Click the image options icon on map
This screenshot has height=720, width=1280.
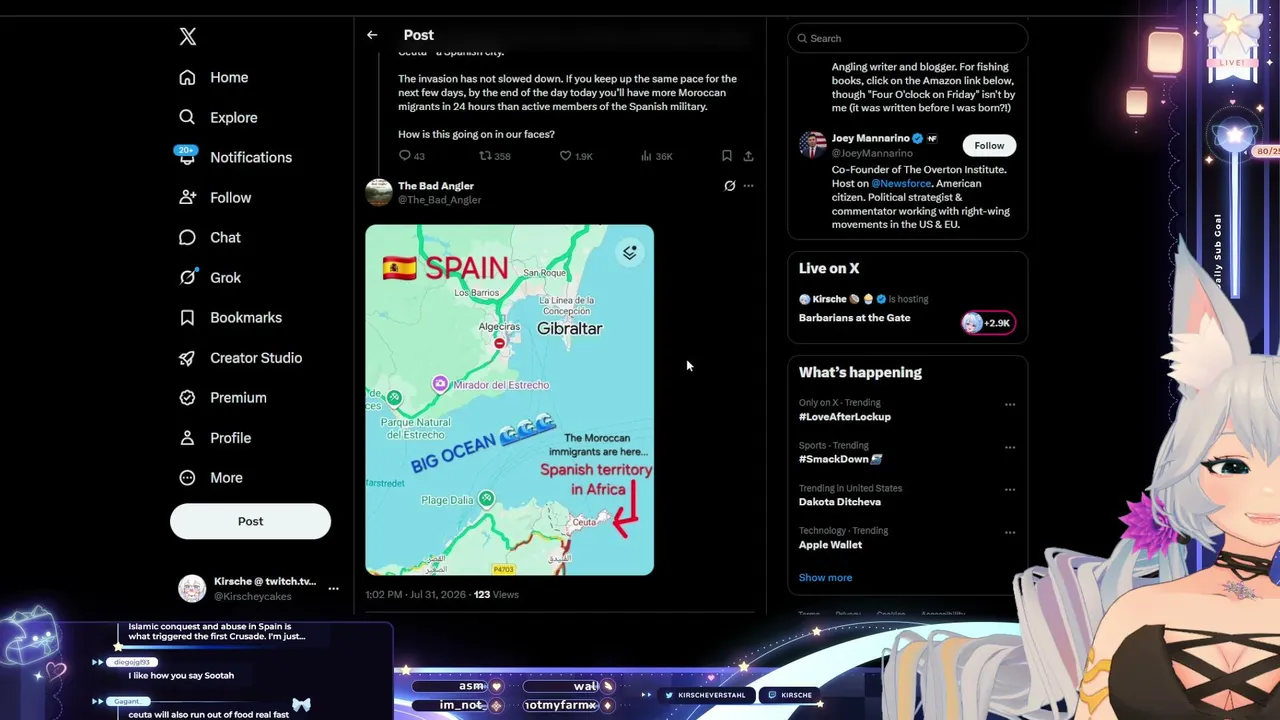tap(630, 253)
